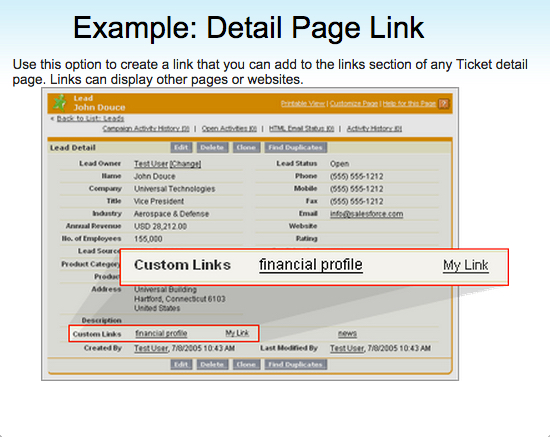
Task: Open Test User link beside Last Modified By
Action: pos(347,348)
